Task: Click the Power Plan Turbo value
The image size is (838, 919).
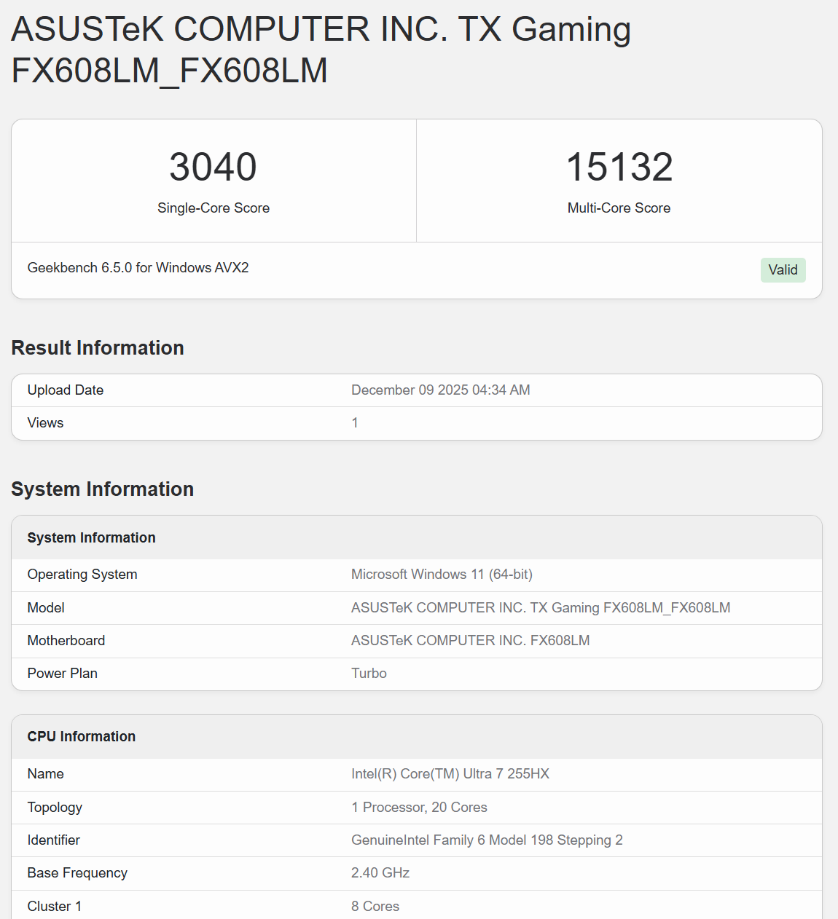Action: click(369, 674)
